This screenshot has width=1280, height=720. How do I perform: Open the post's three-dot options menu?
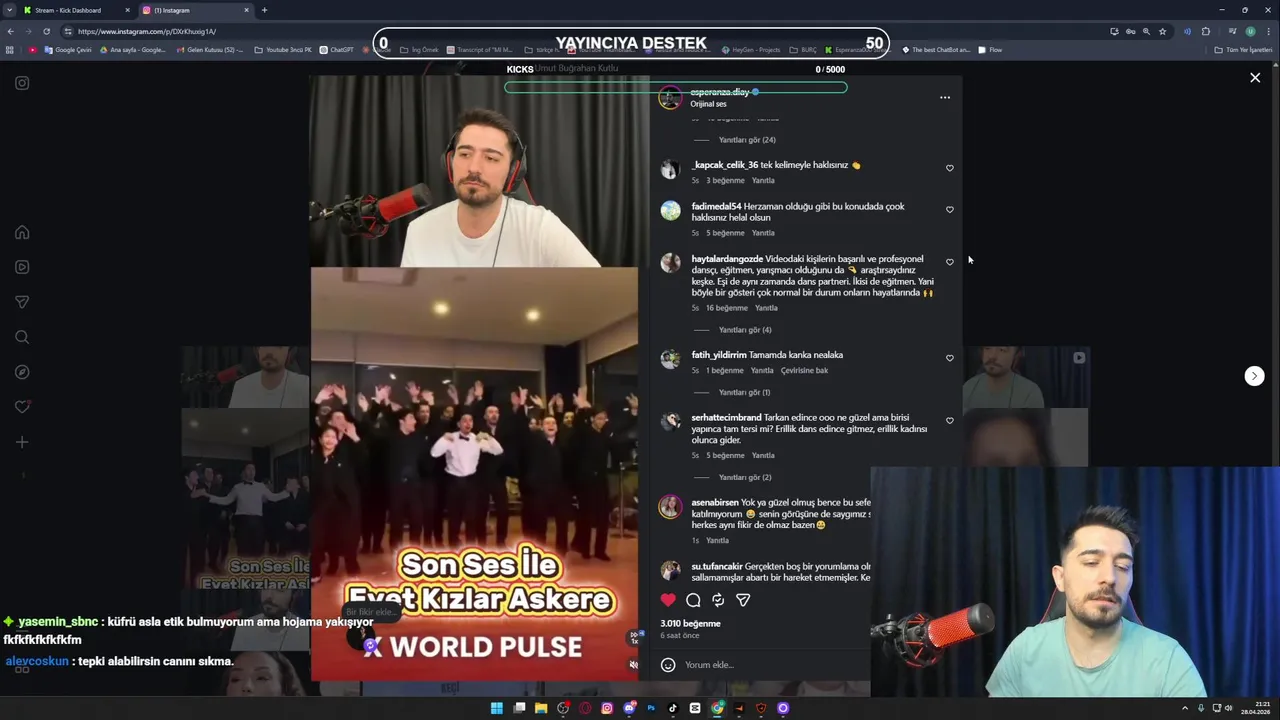pos(945,98)
